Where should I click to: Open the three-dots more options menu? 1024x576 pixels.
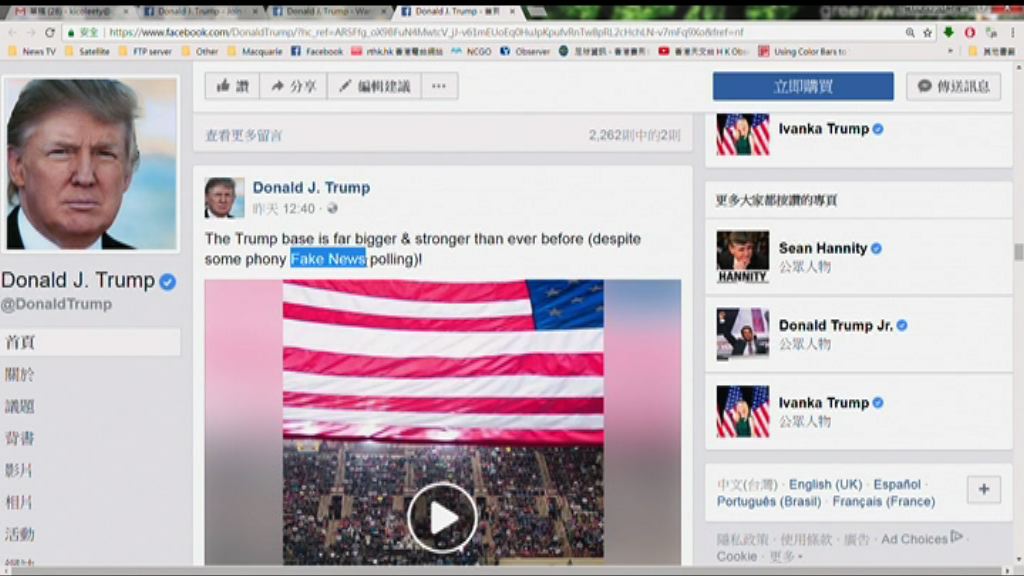pyautogui.click(x=438, y=86)
